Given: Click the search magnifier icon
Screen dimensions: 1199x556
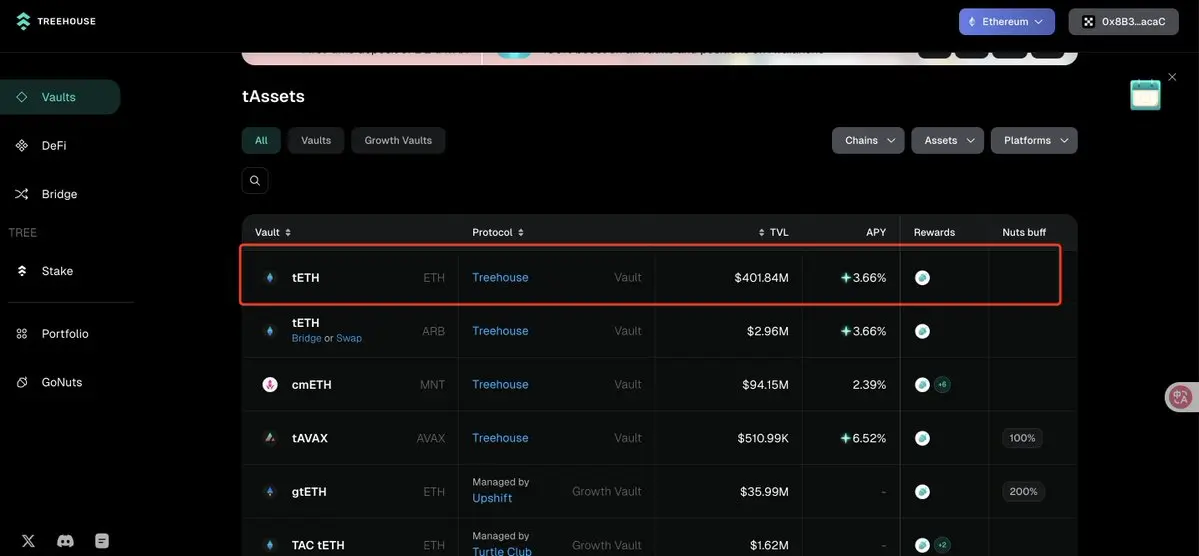Looking at the screenshot, I should pyautogui.click(x=255, y=180).
